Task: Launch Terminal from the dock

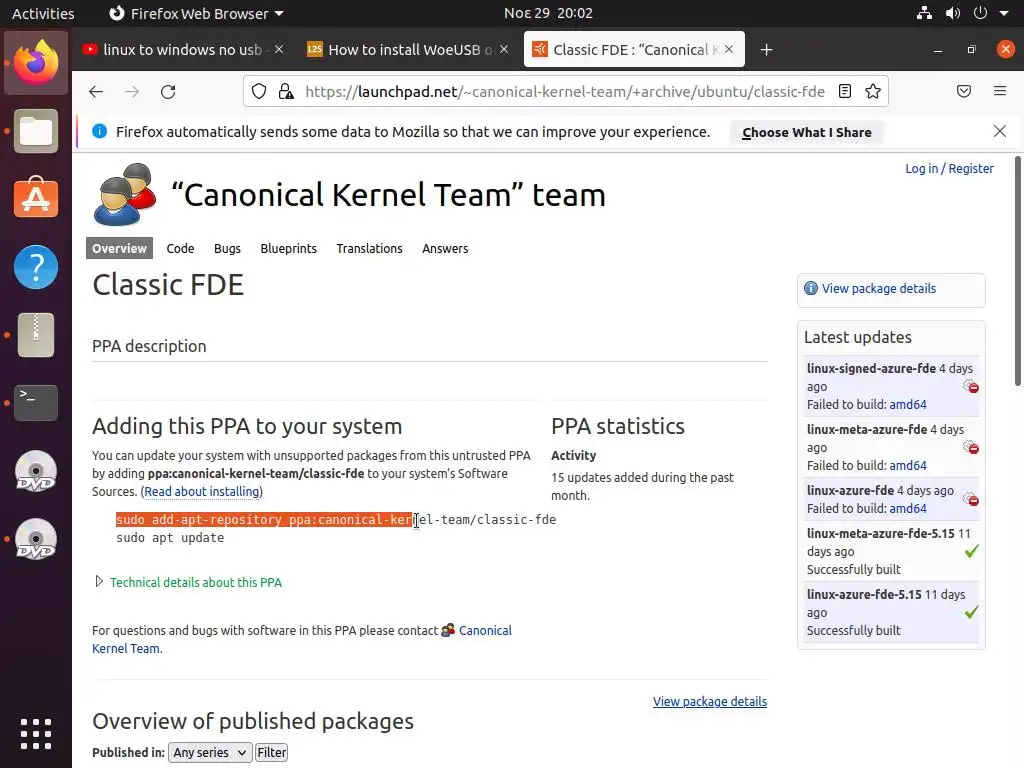Action: coord(36,402)
